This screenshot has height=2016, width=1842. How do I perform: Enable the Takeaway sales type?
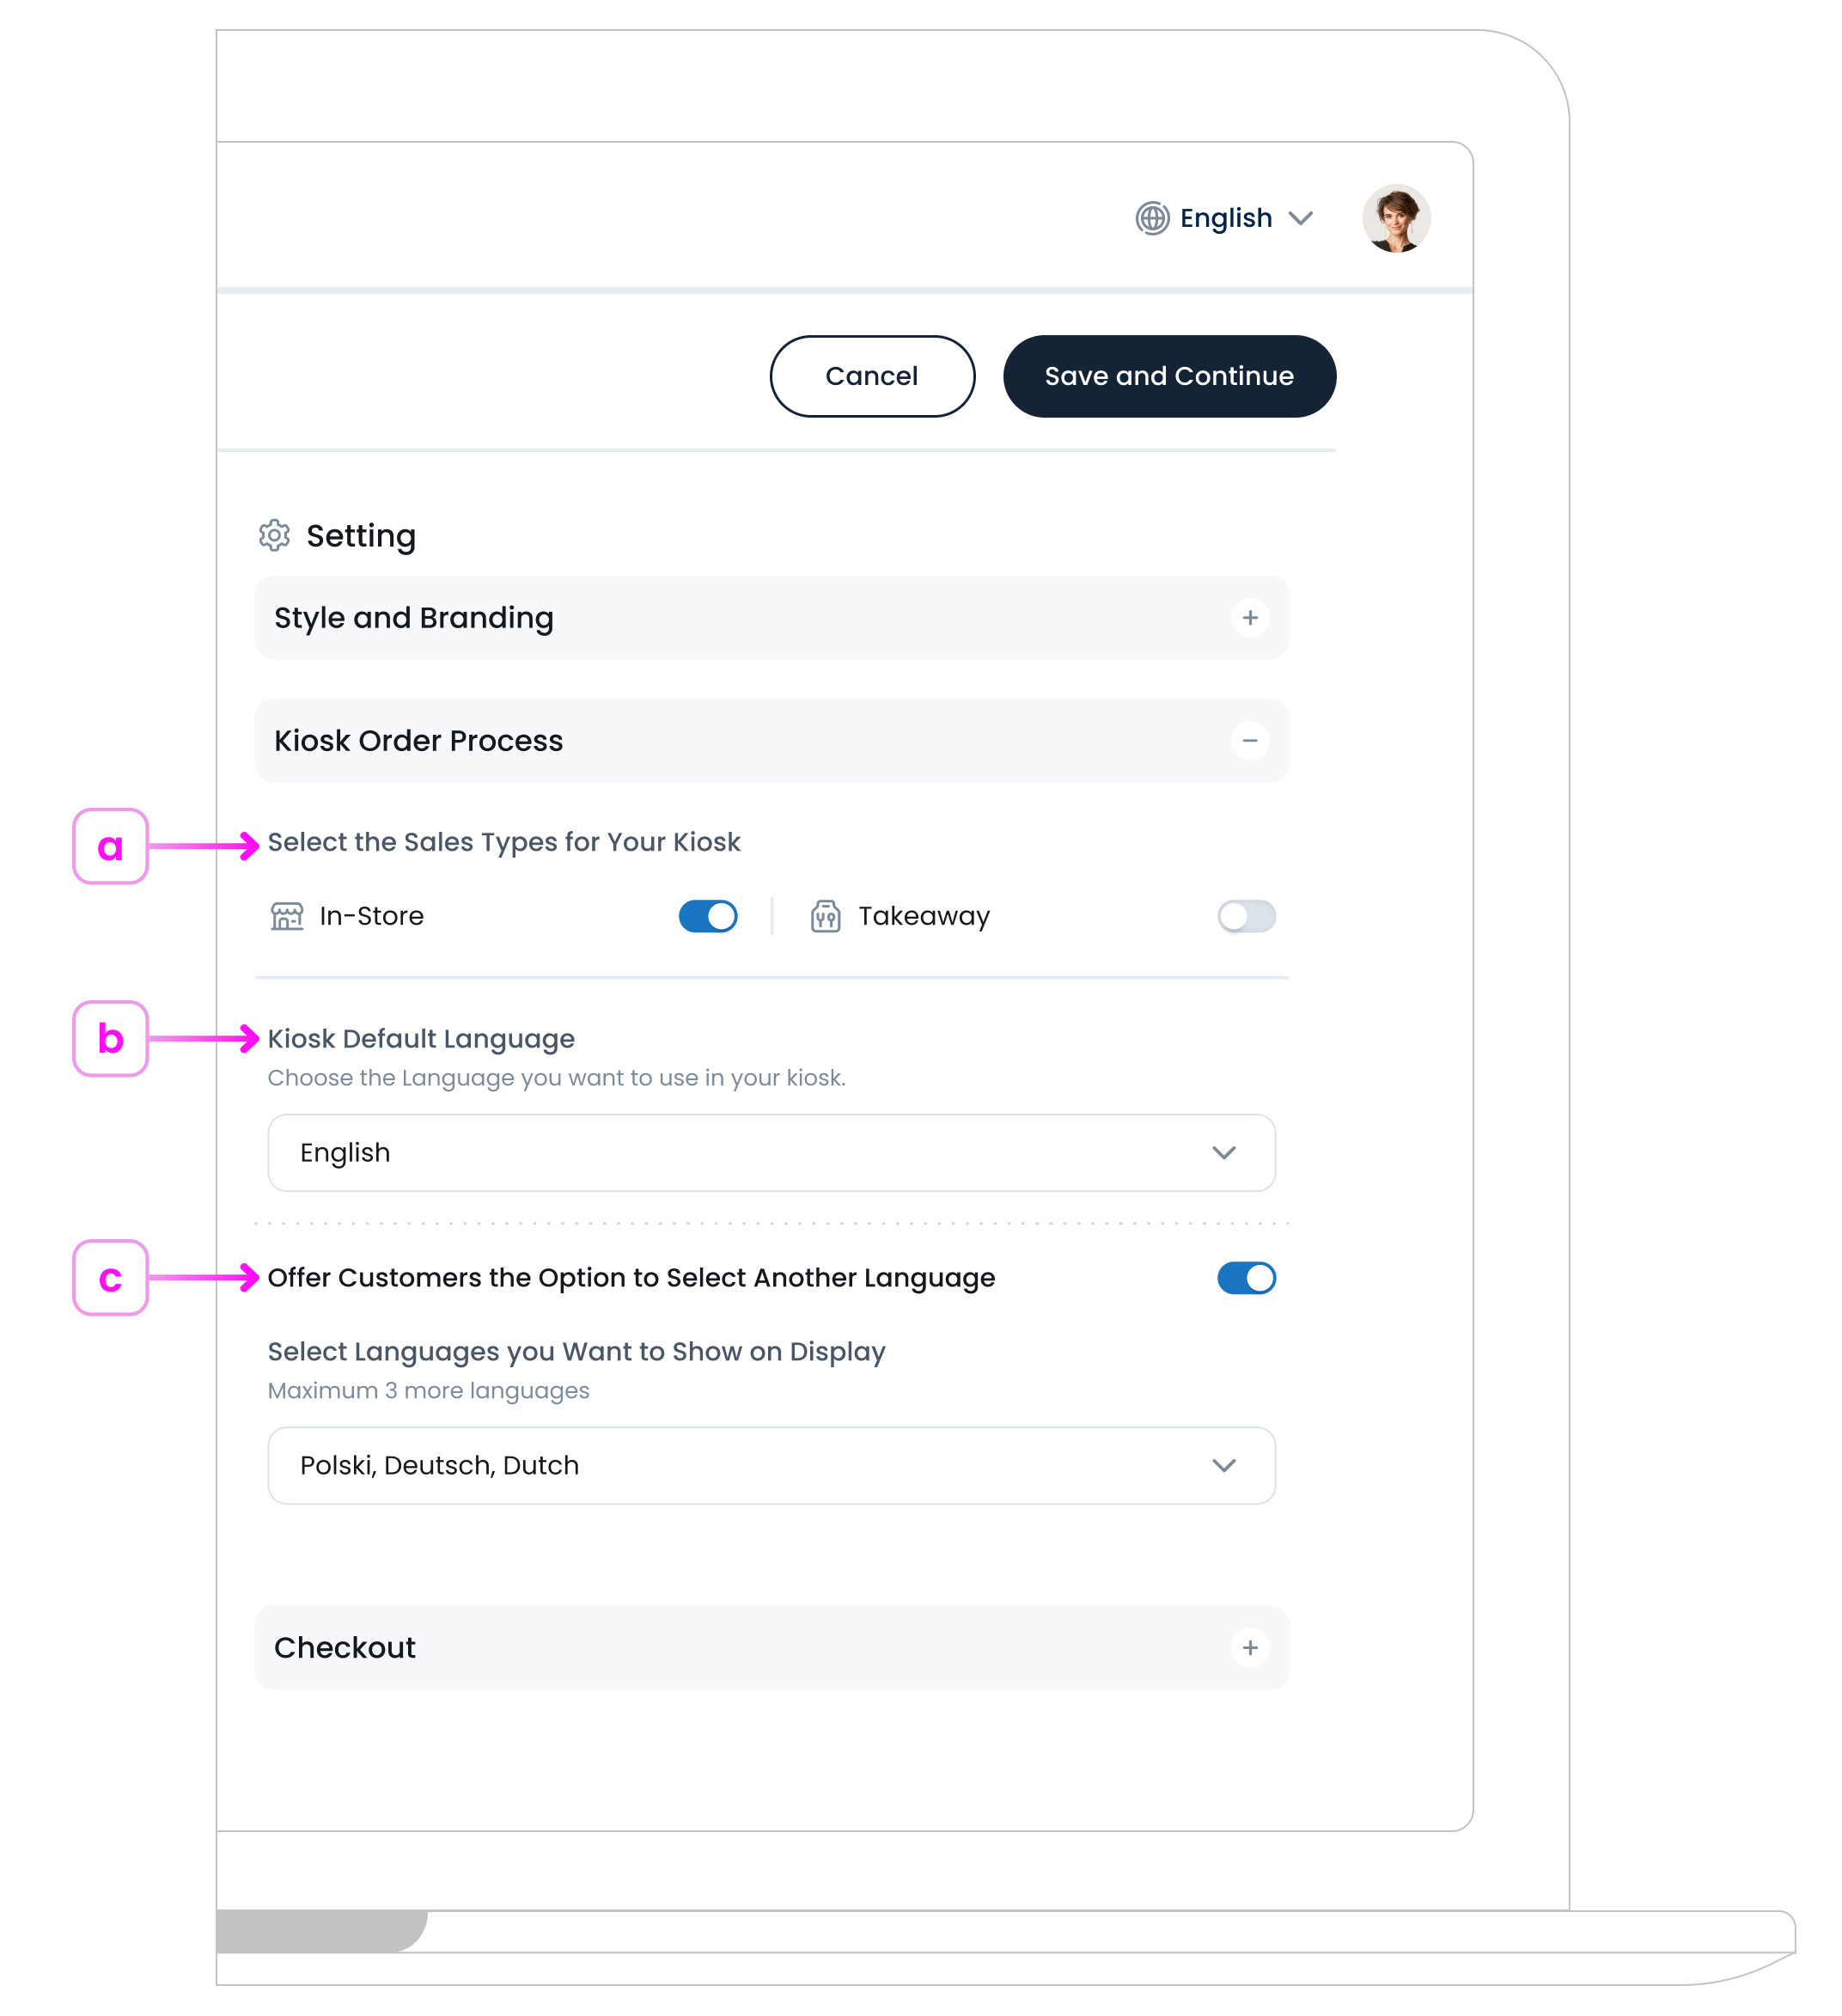1246,916
